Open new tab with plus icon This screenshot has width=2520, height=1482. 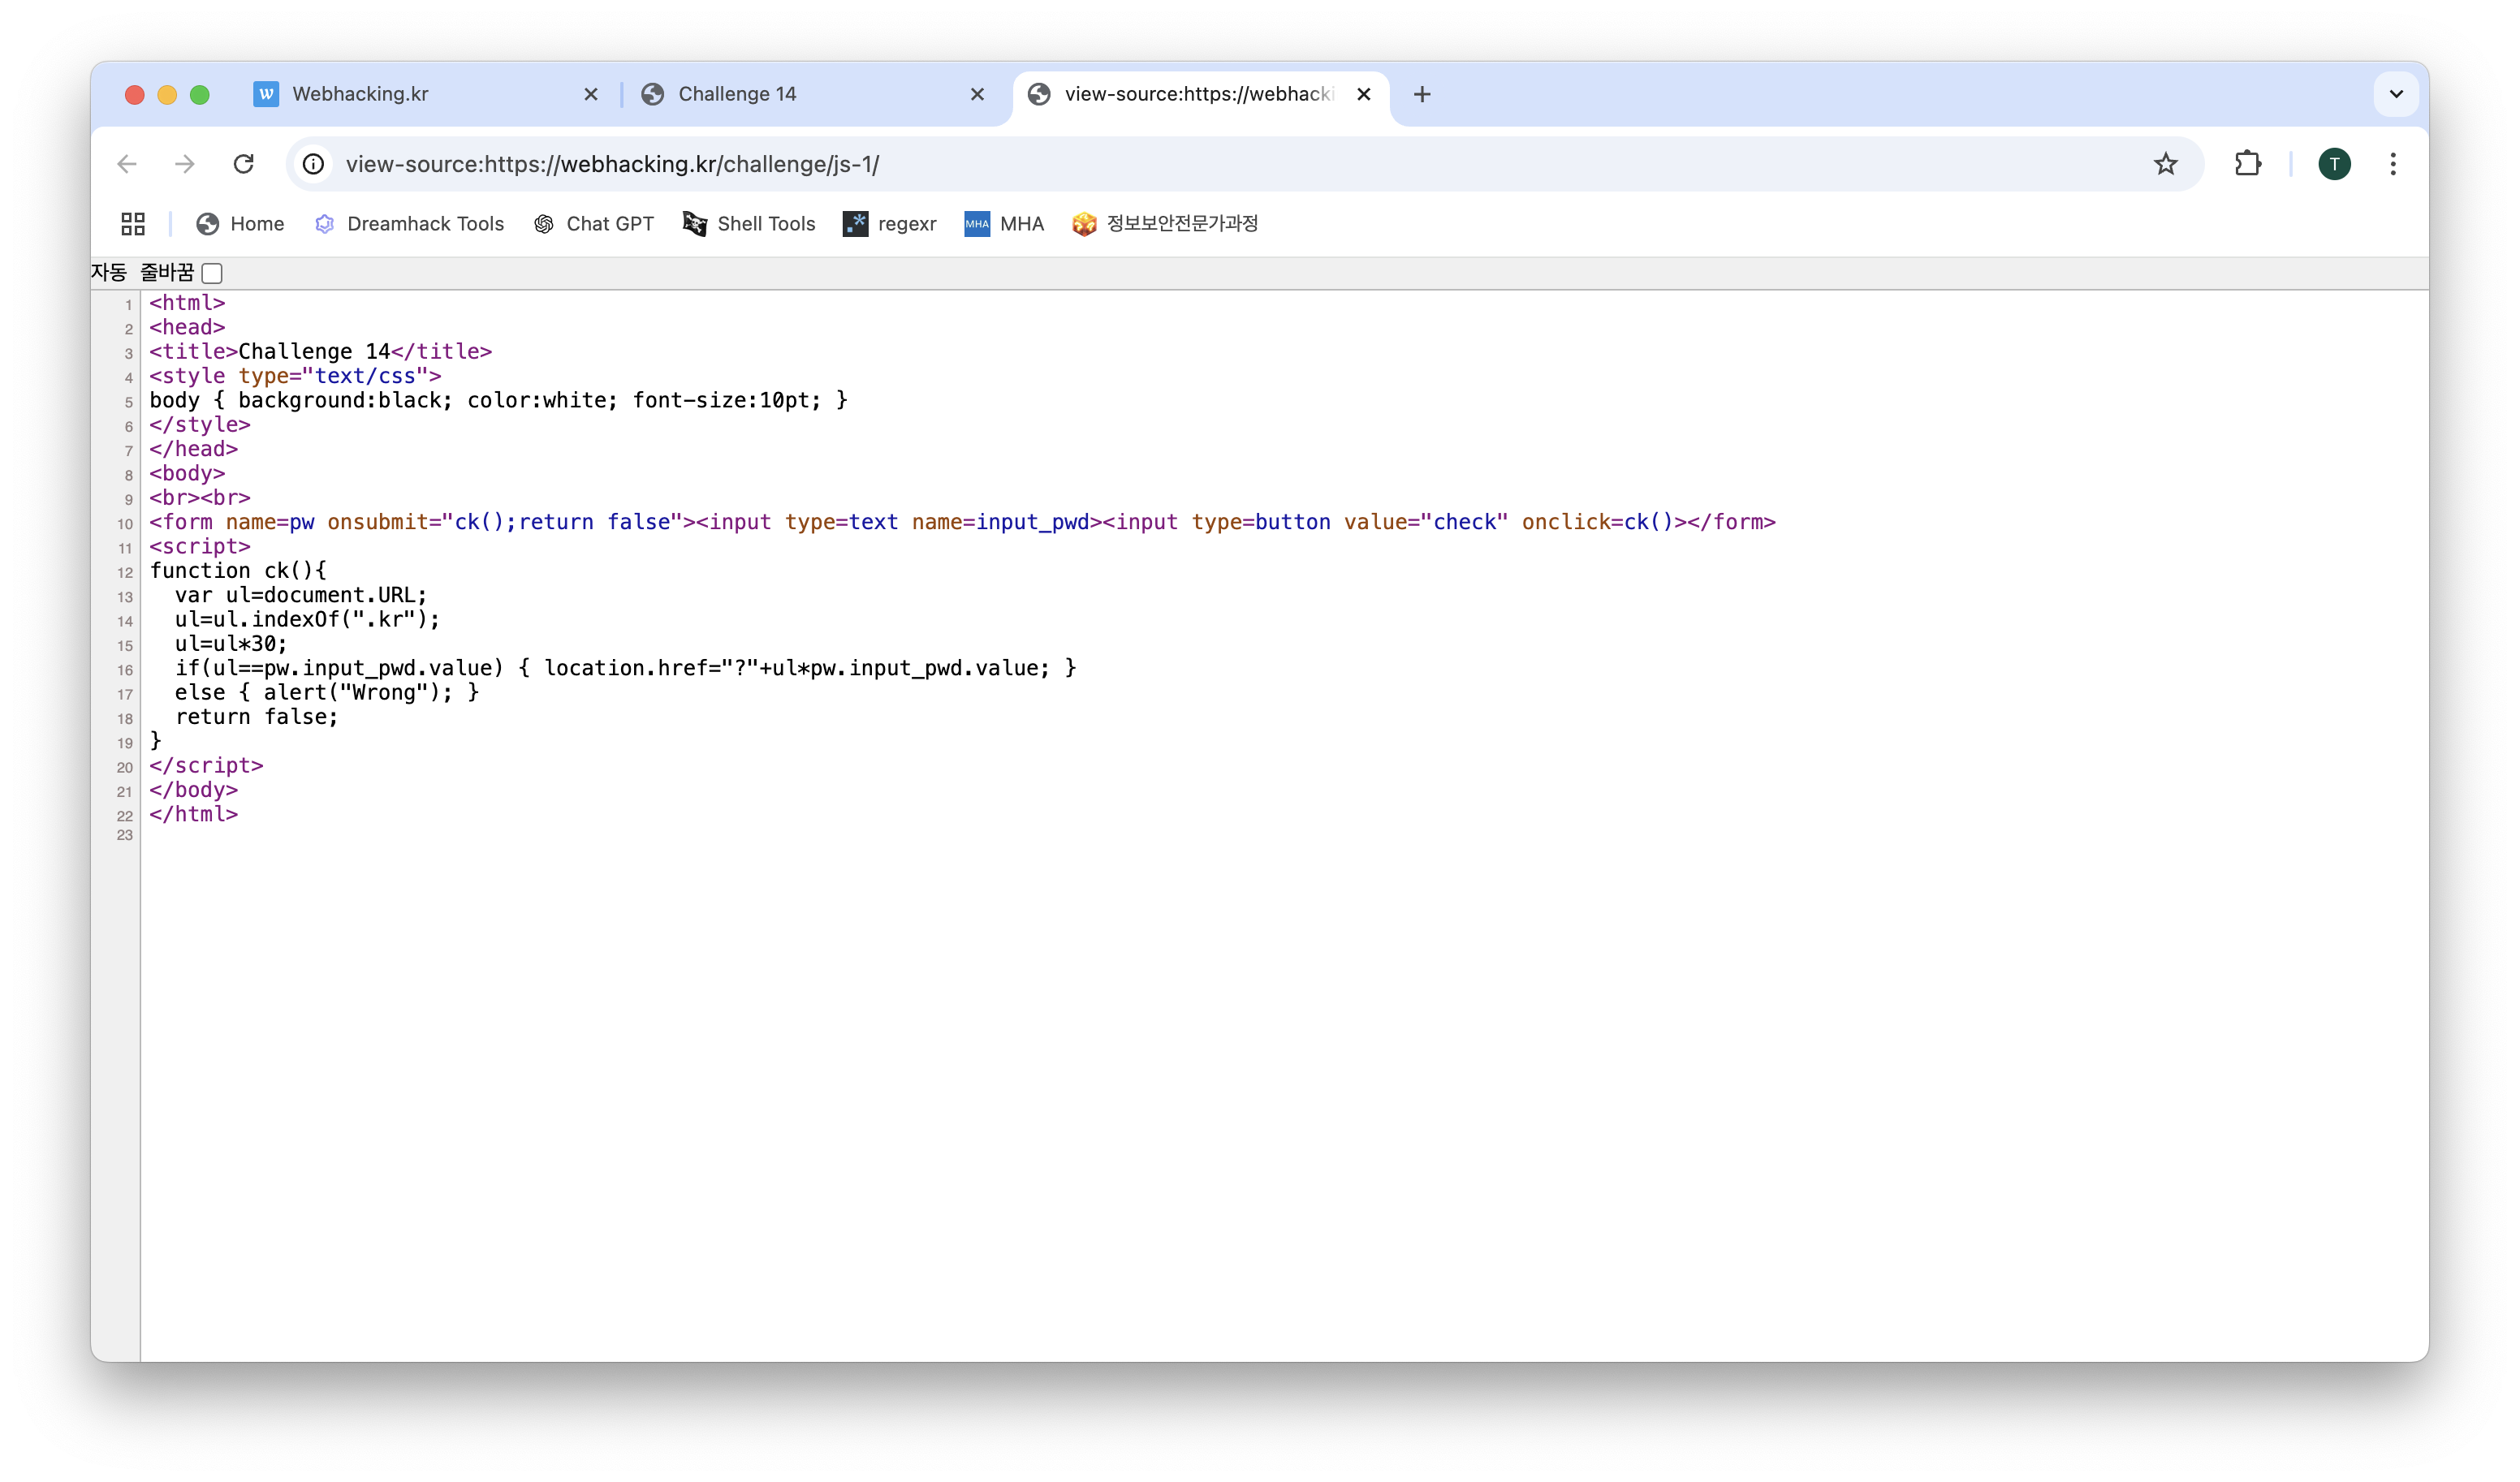[x=1422, y=94]
